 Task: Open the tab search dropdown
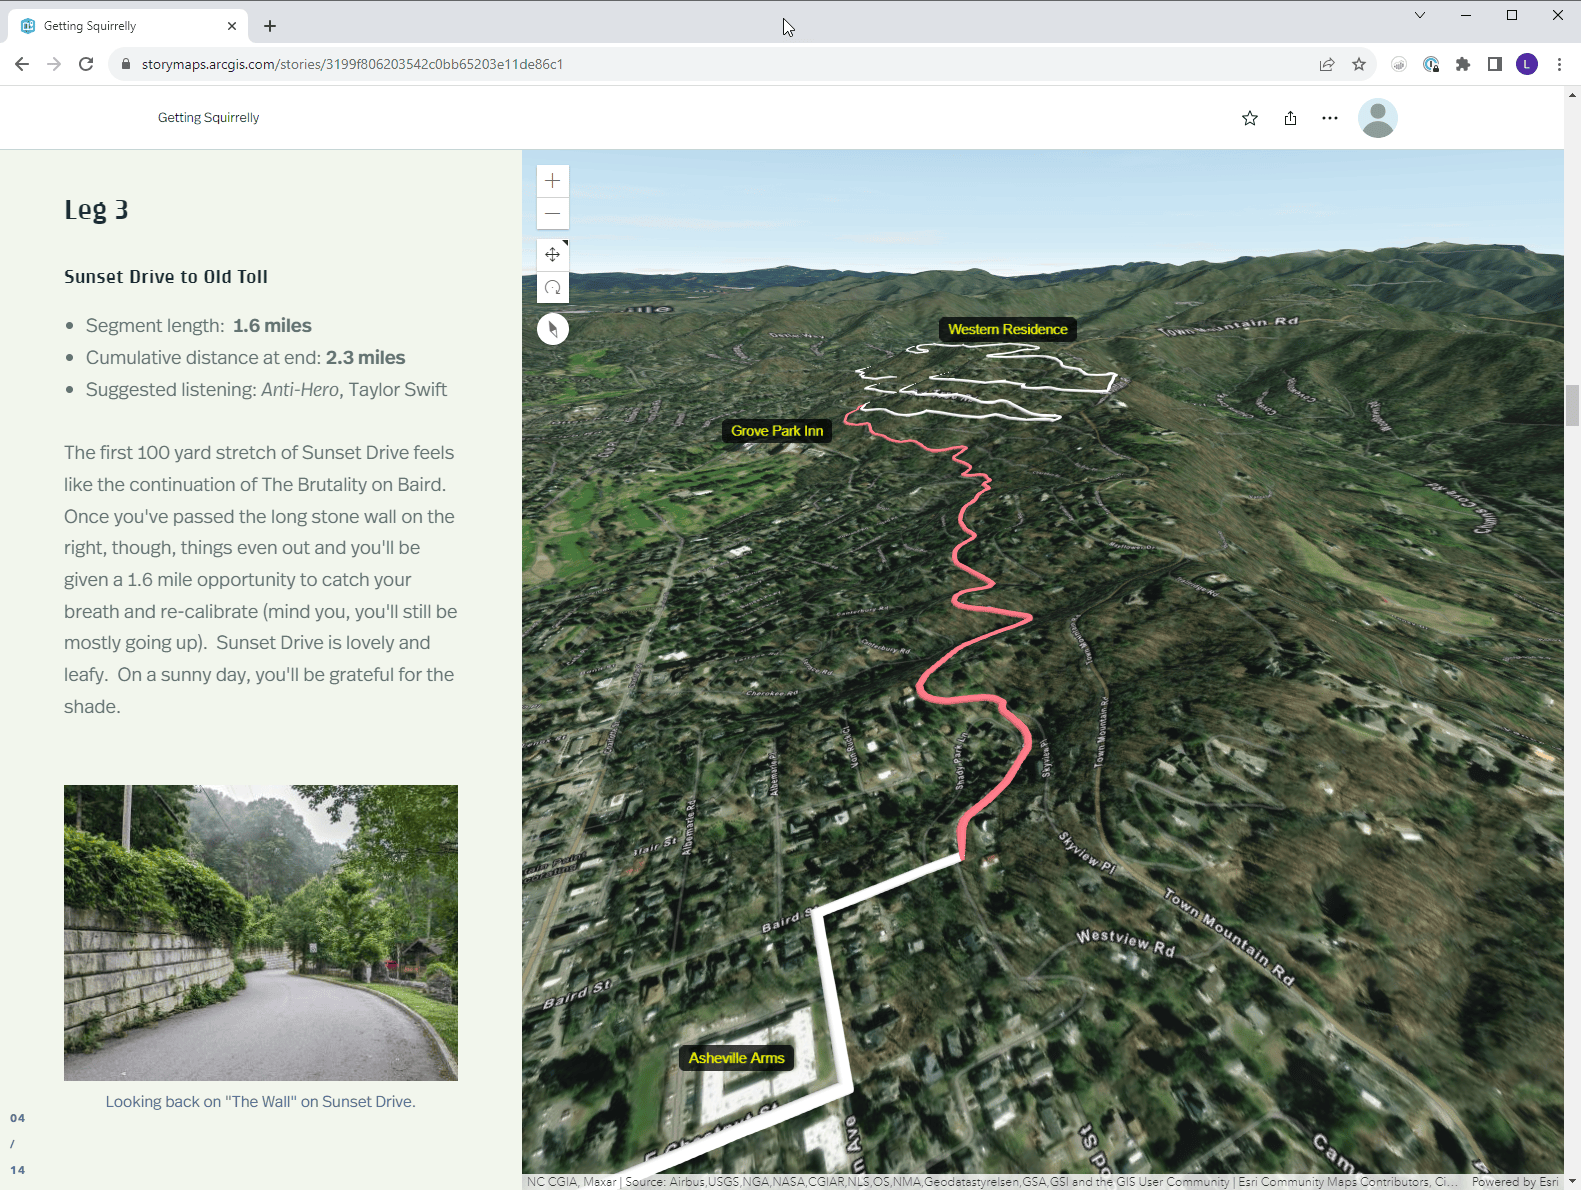tap(1420, 15)
